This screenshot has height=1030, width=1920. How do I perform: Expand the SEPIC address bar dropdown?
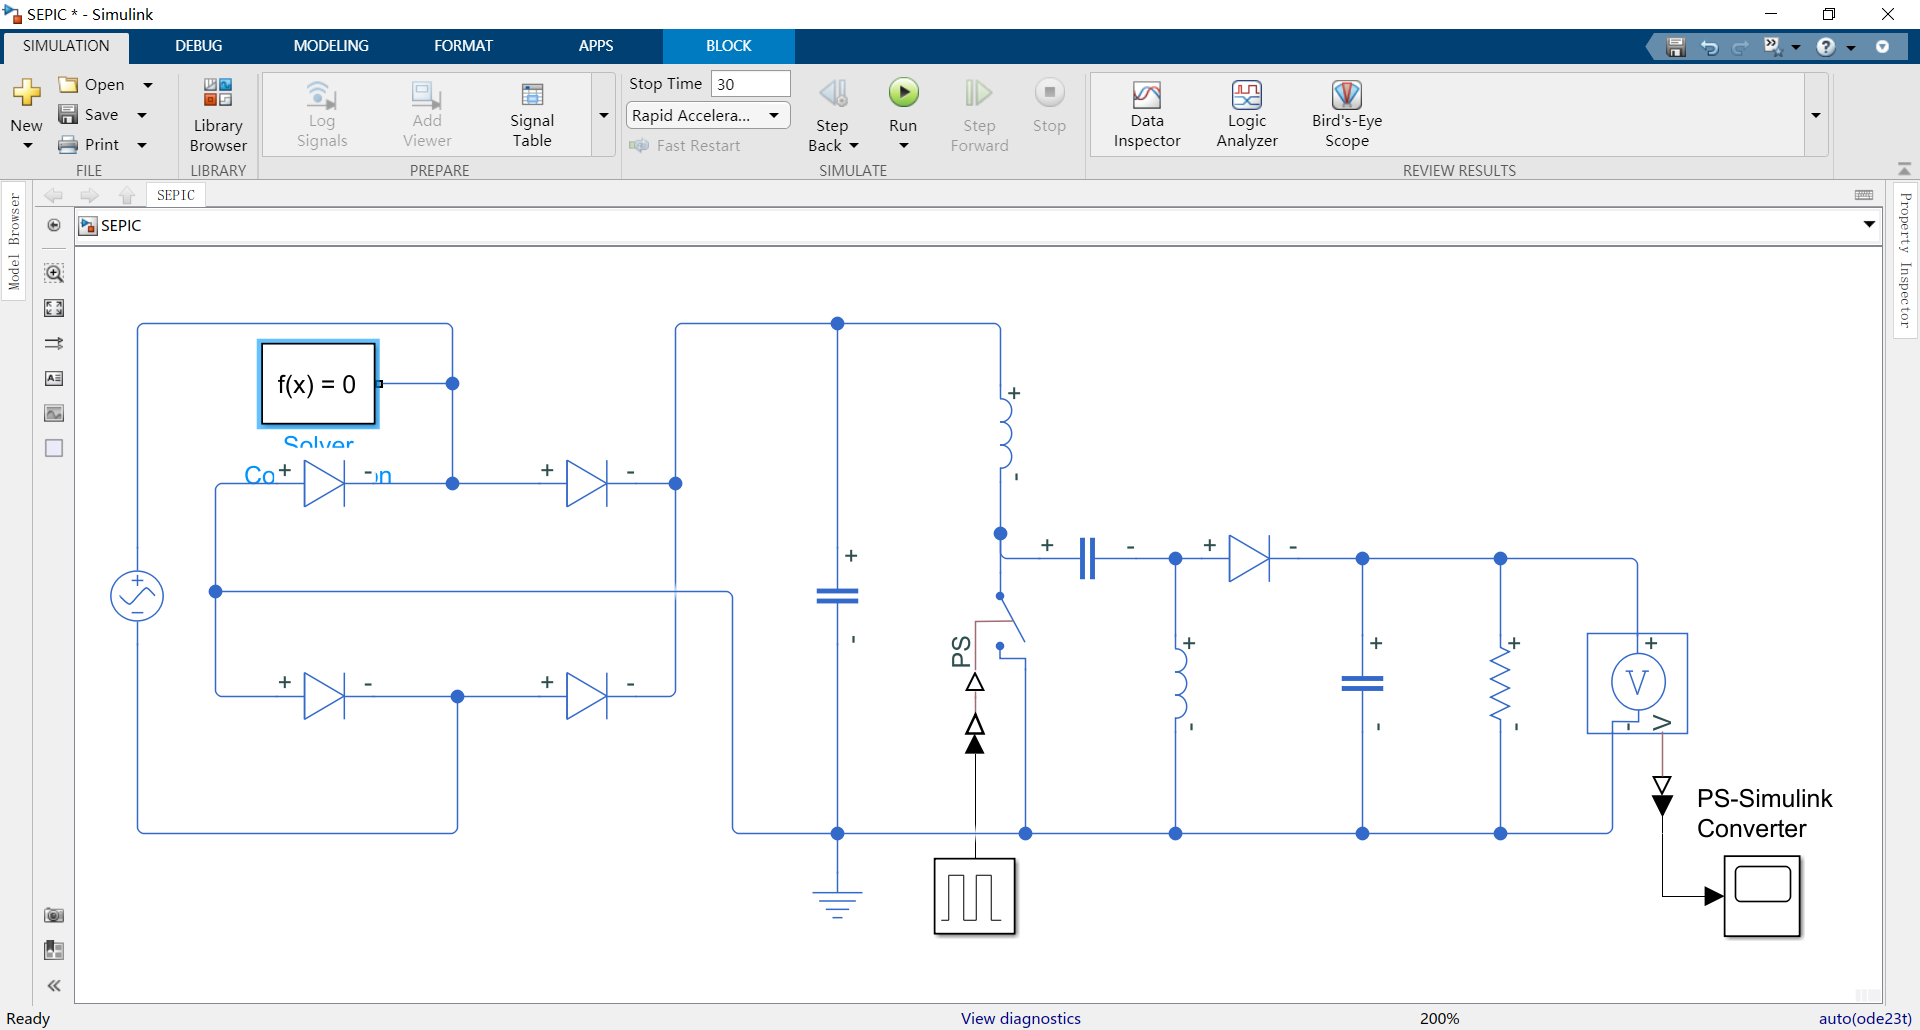(1869, 225)
